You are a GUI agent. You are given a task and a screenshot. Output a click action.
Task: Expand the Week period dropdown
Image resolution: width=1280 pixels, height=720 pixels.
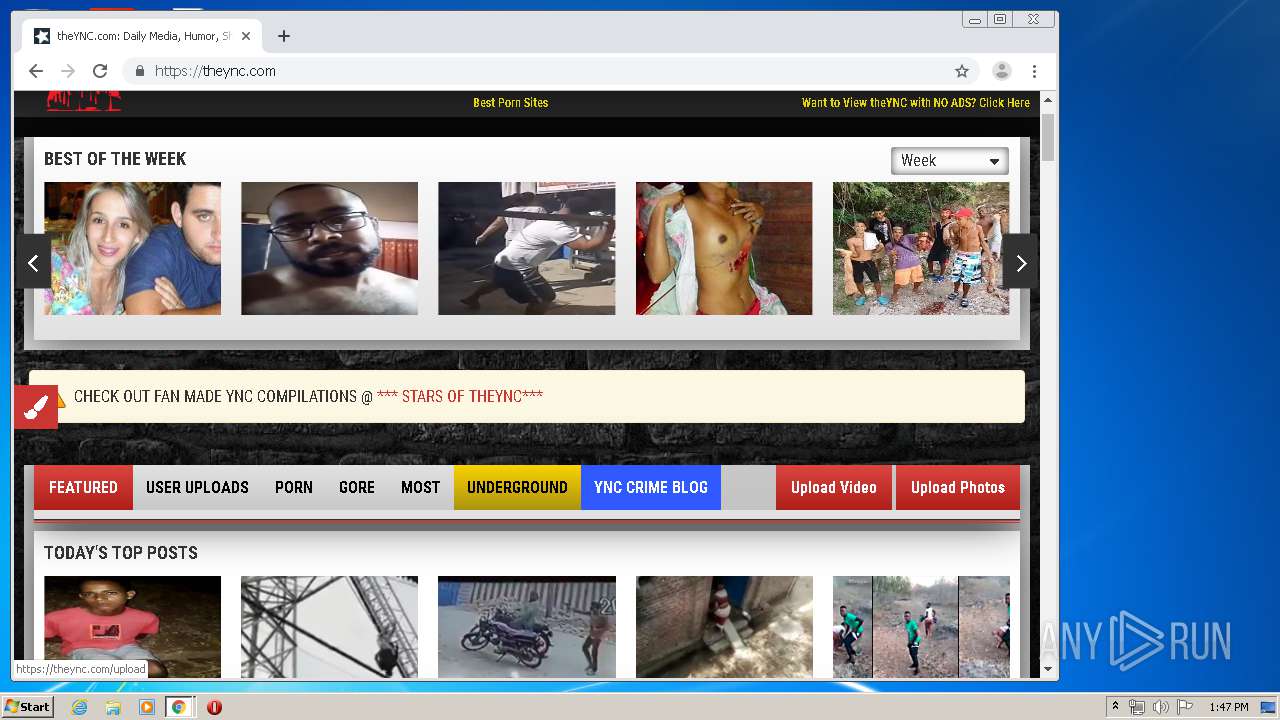tap(949, 161)
